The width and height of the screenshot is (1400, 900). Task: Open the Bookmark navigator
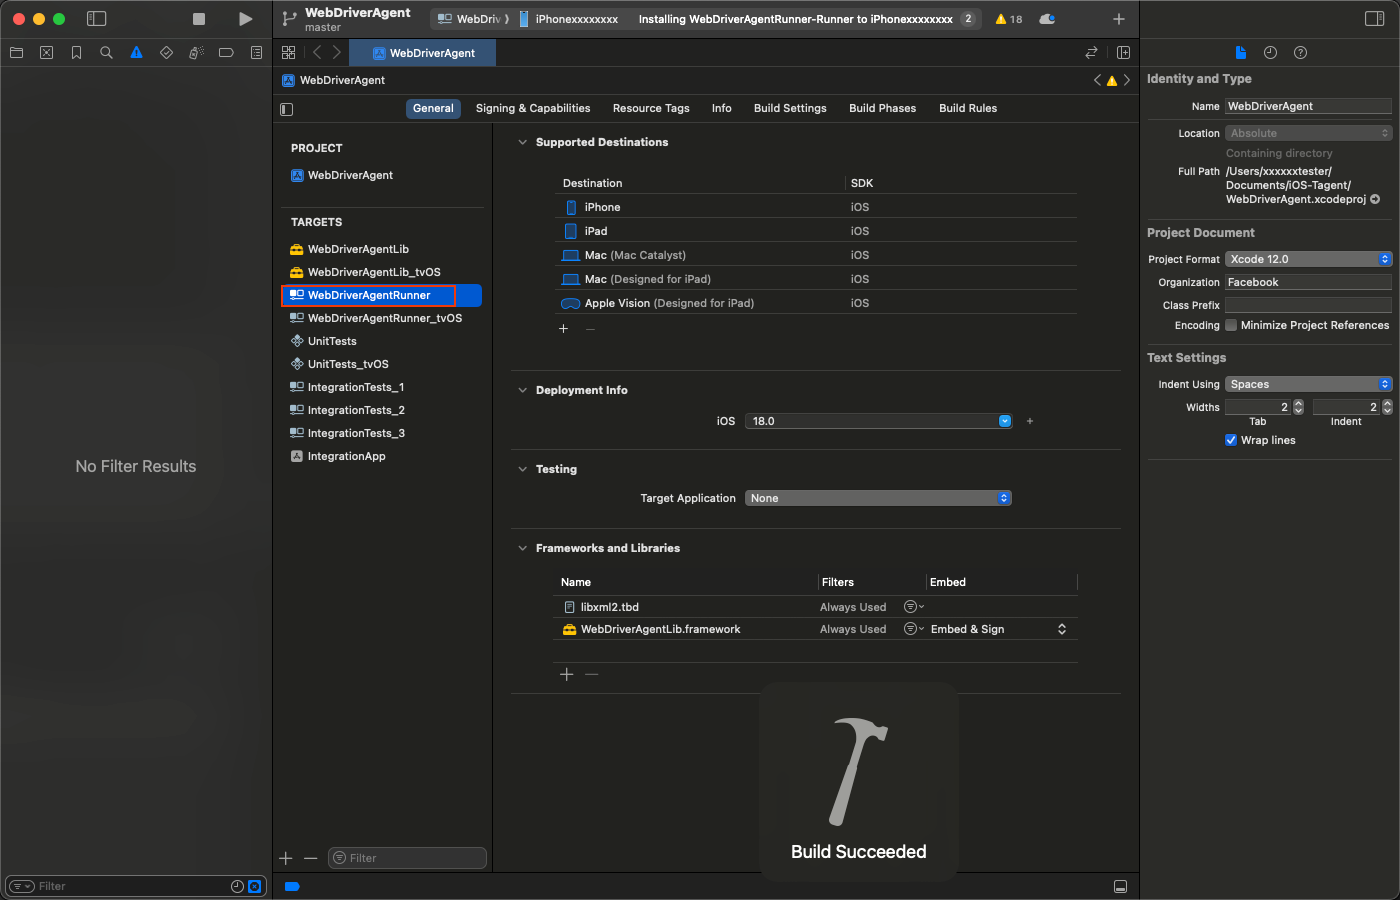76,53
